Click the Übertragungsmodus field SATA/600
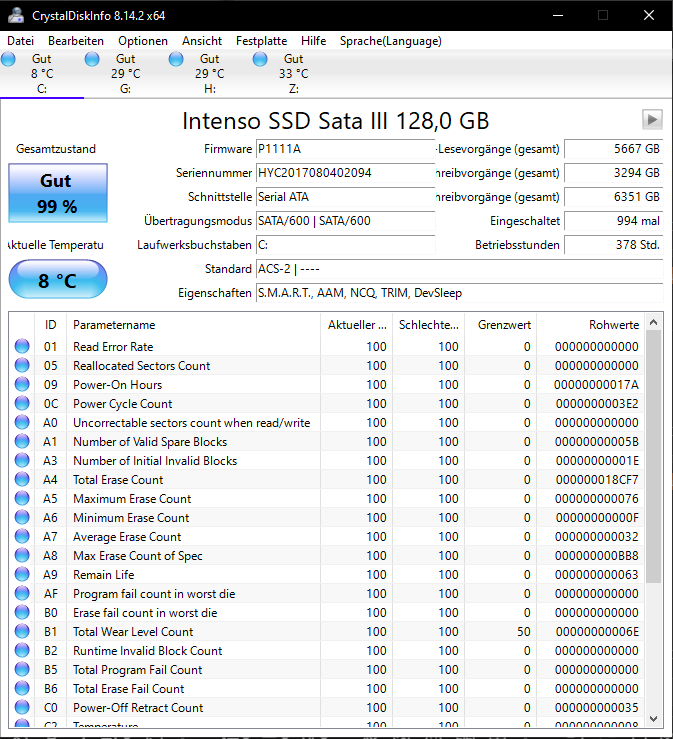The image size is (673, 739). (345, 221)
